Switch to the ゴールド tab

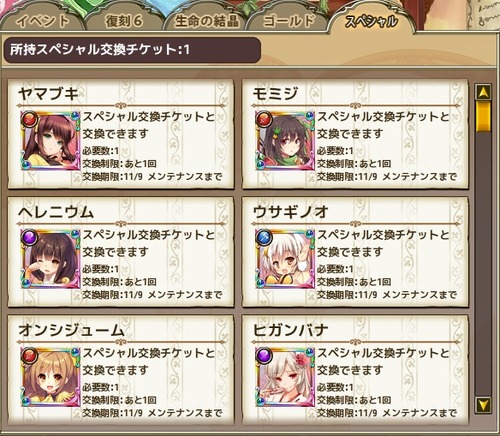pyautogui.click(x=288, y=21)
